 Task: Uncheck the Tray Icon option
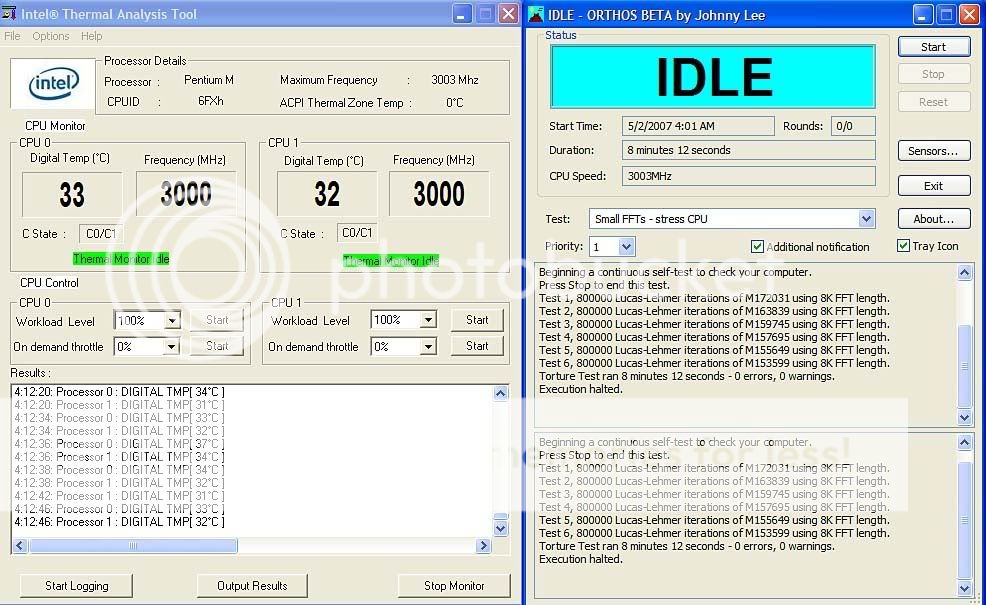click(x=903, y=246)
